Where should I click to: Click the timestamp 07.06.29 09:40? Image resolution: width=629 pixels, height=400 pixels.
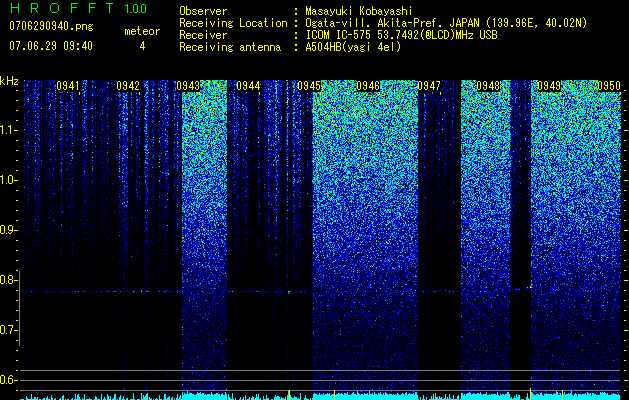click(51, 46)
